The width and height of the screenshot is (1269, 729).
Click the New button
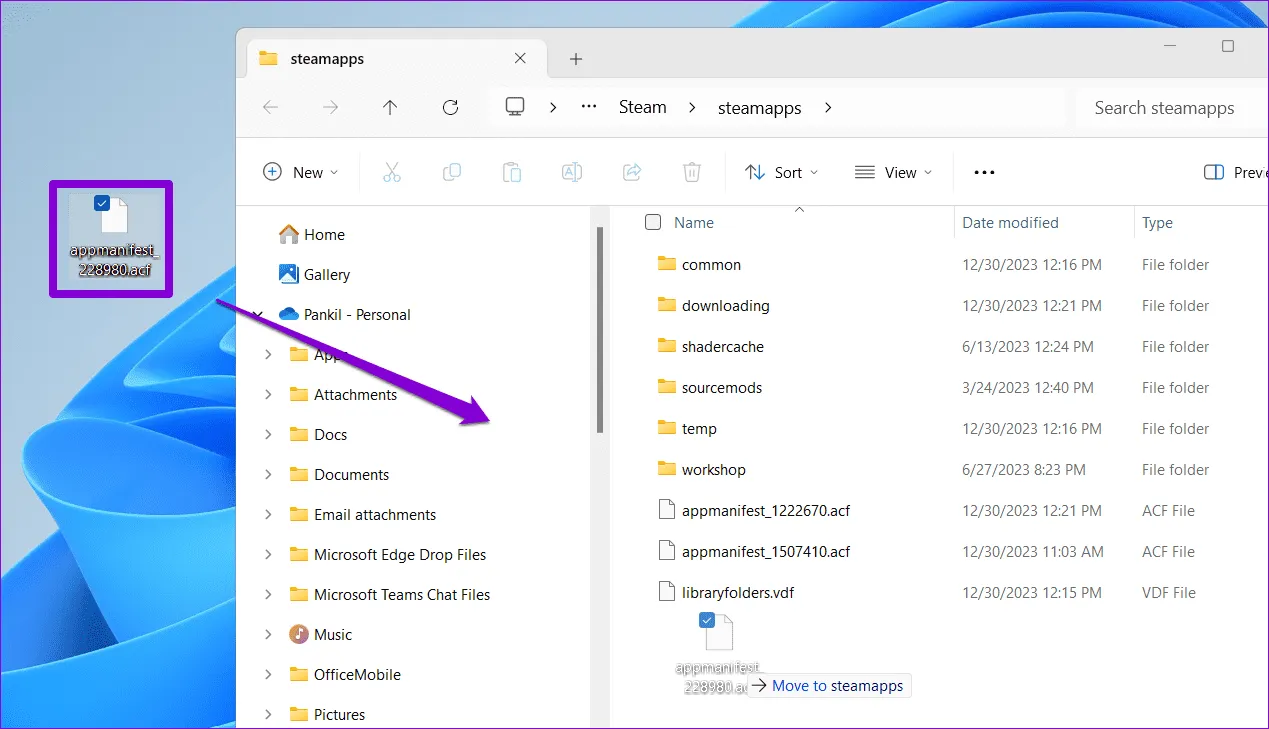pos(300,172)
